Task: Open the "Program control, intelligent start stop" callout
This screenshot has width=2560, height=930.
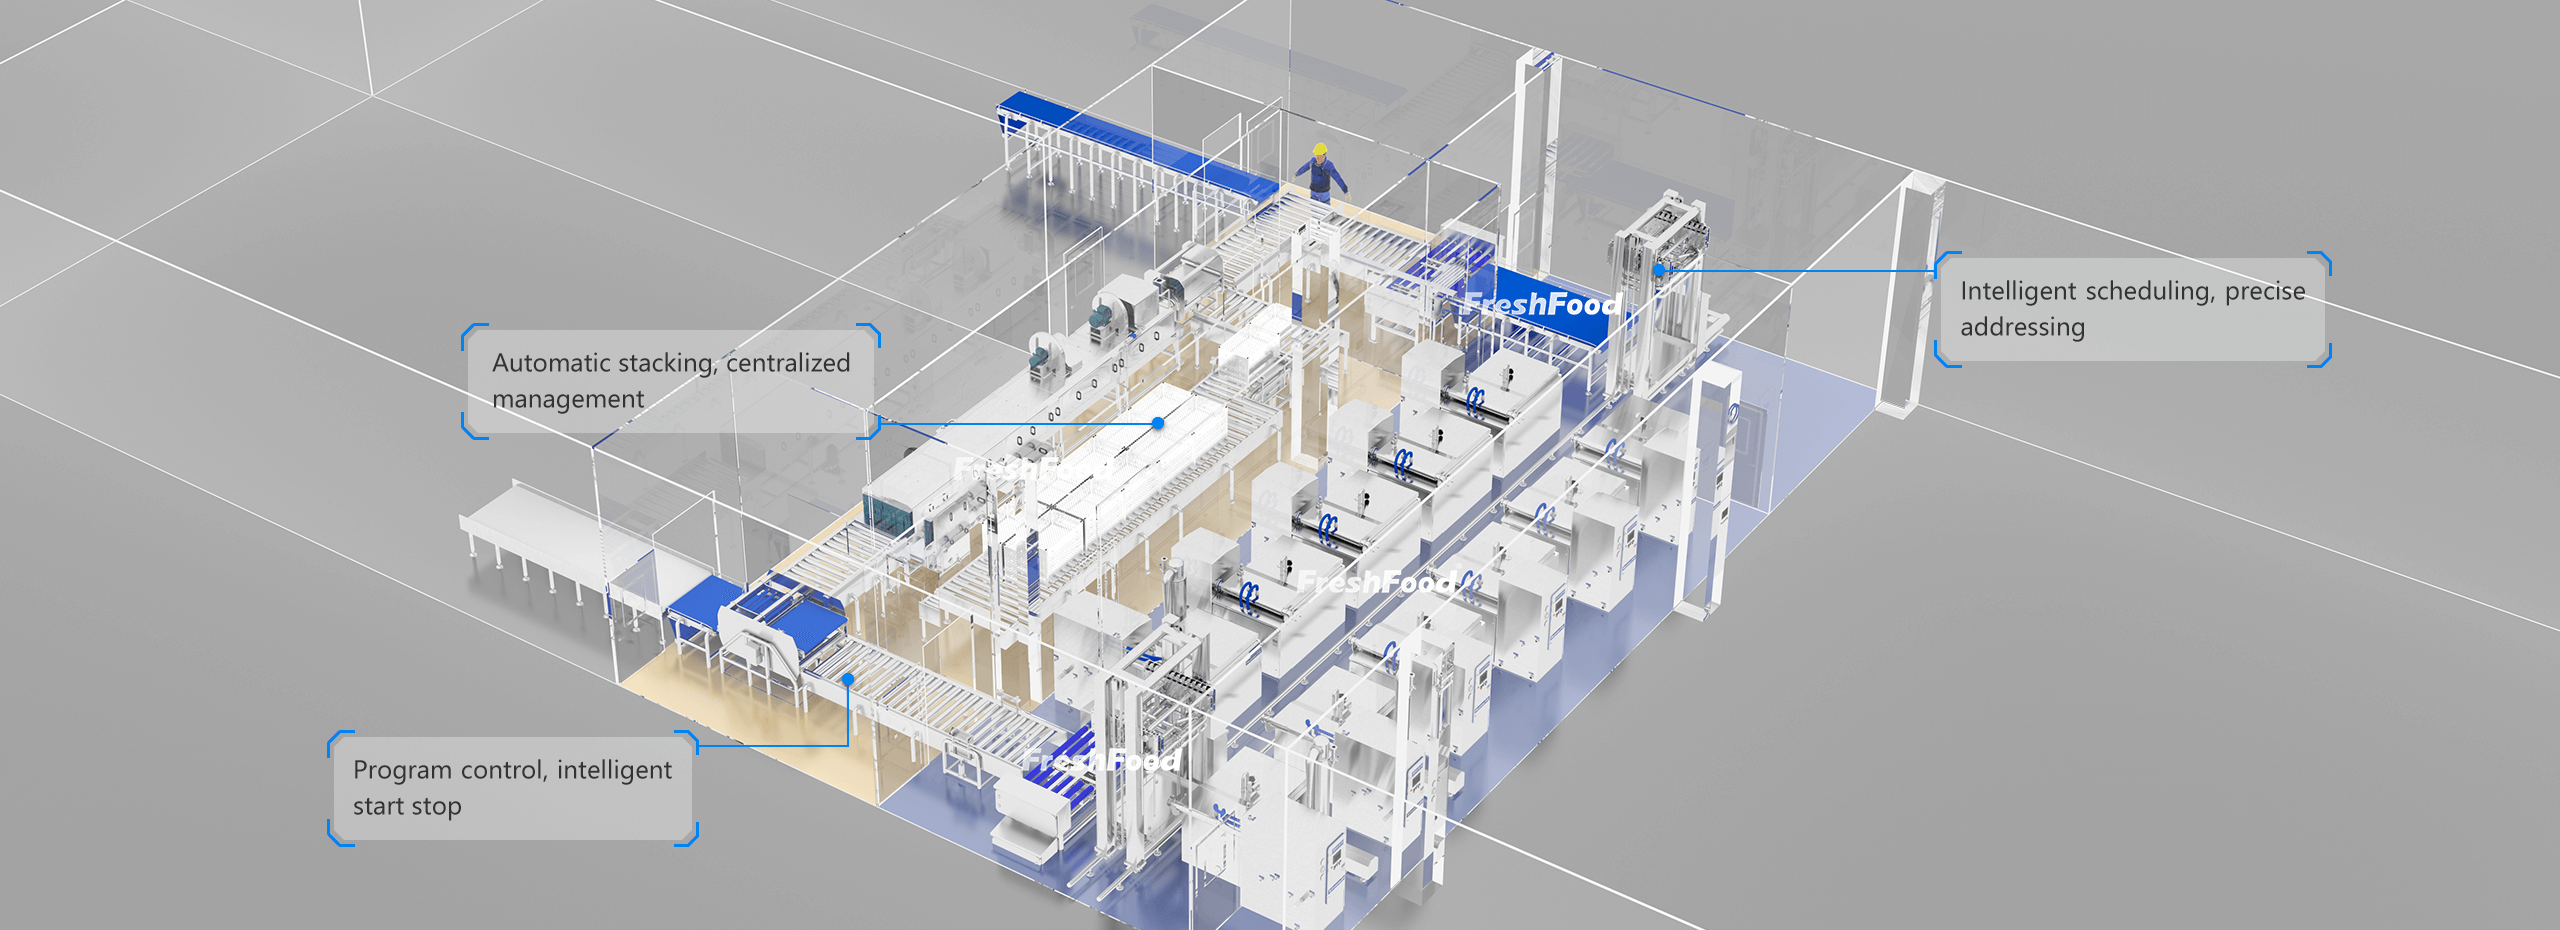Action: click(511, 788)
